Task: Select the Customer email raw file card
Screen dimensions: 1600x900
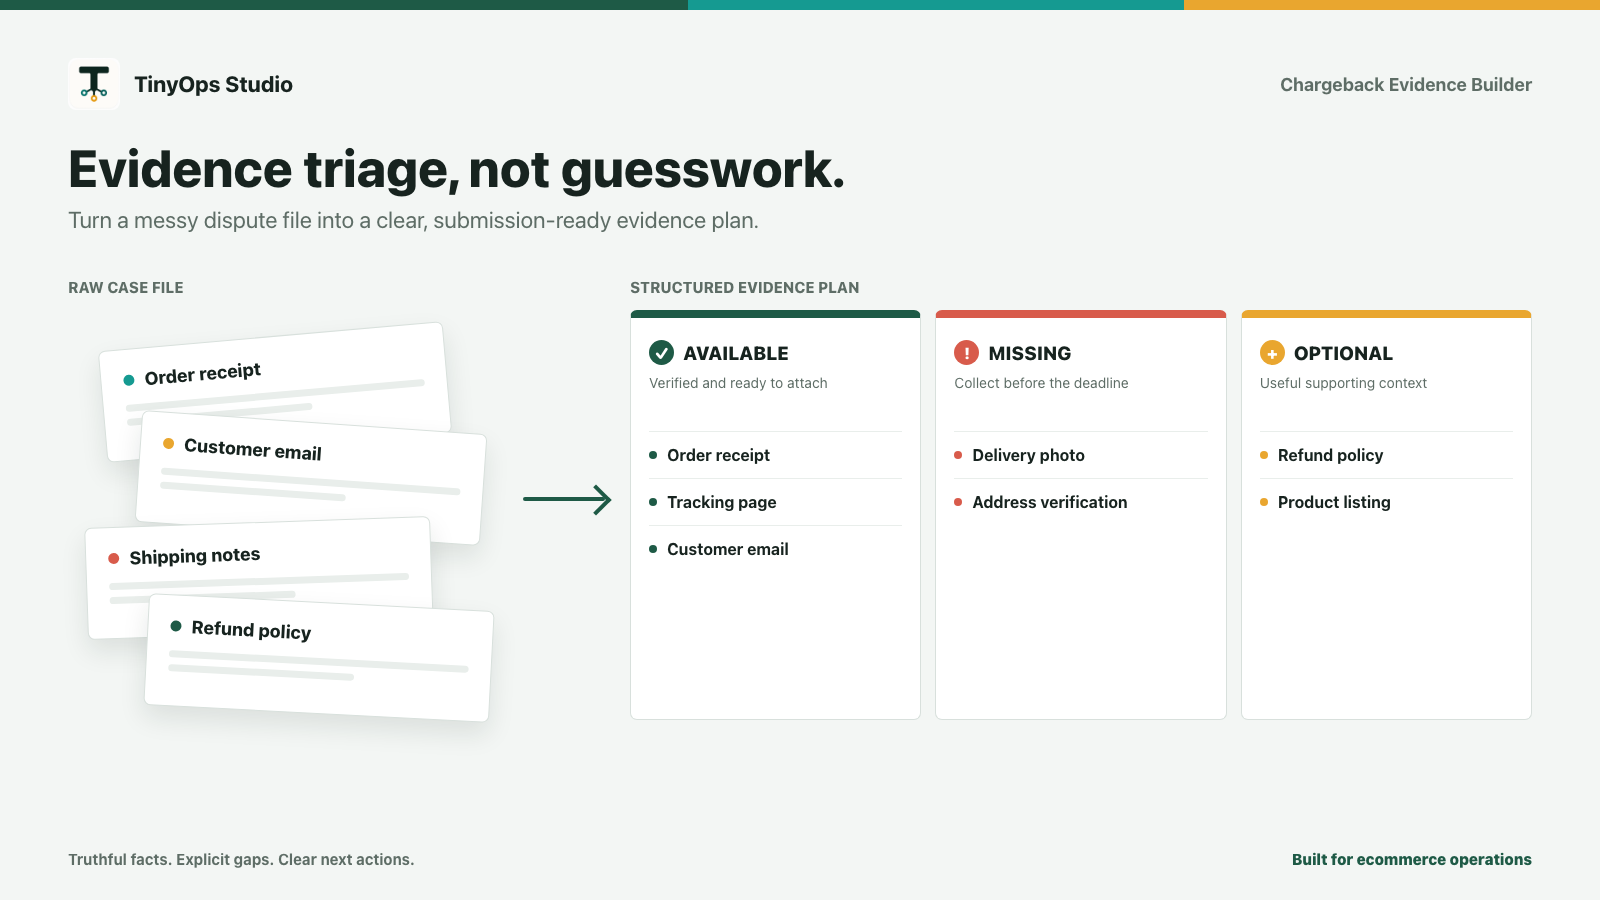Action: (x=311, y=478)
